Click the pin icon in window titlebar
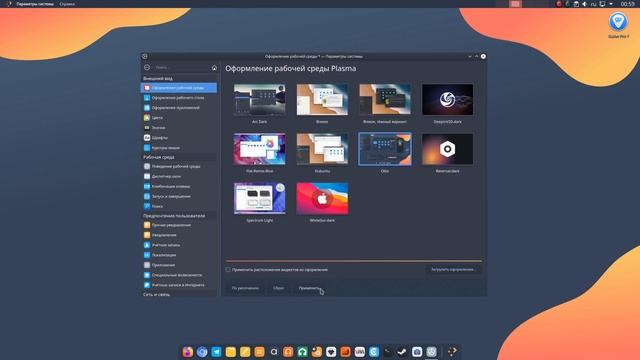 click(x=144, y=56)
